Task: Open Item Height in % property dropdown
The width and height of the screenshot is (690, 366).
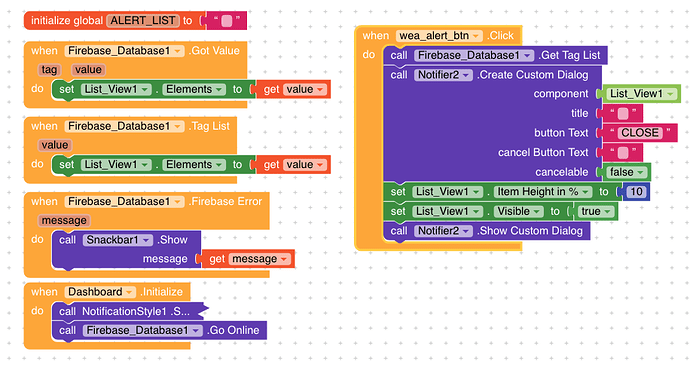Action: coord(542,192)
